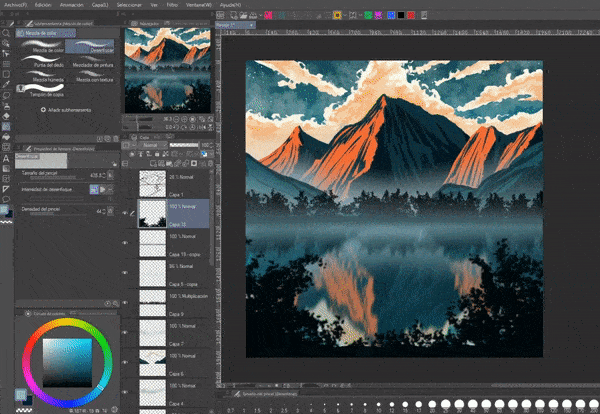Click zoom in icon in Navigator
This screenshot has width=600, height=414.
[185, 119]
